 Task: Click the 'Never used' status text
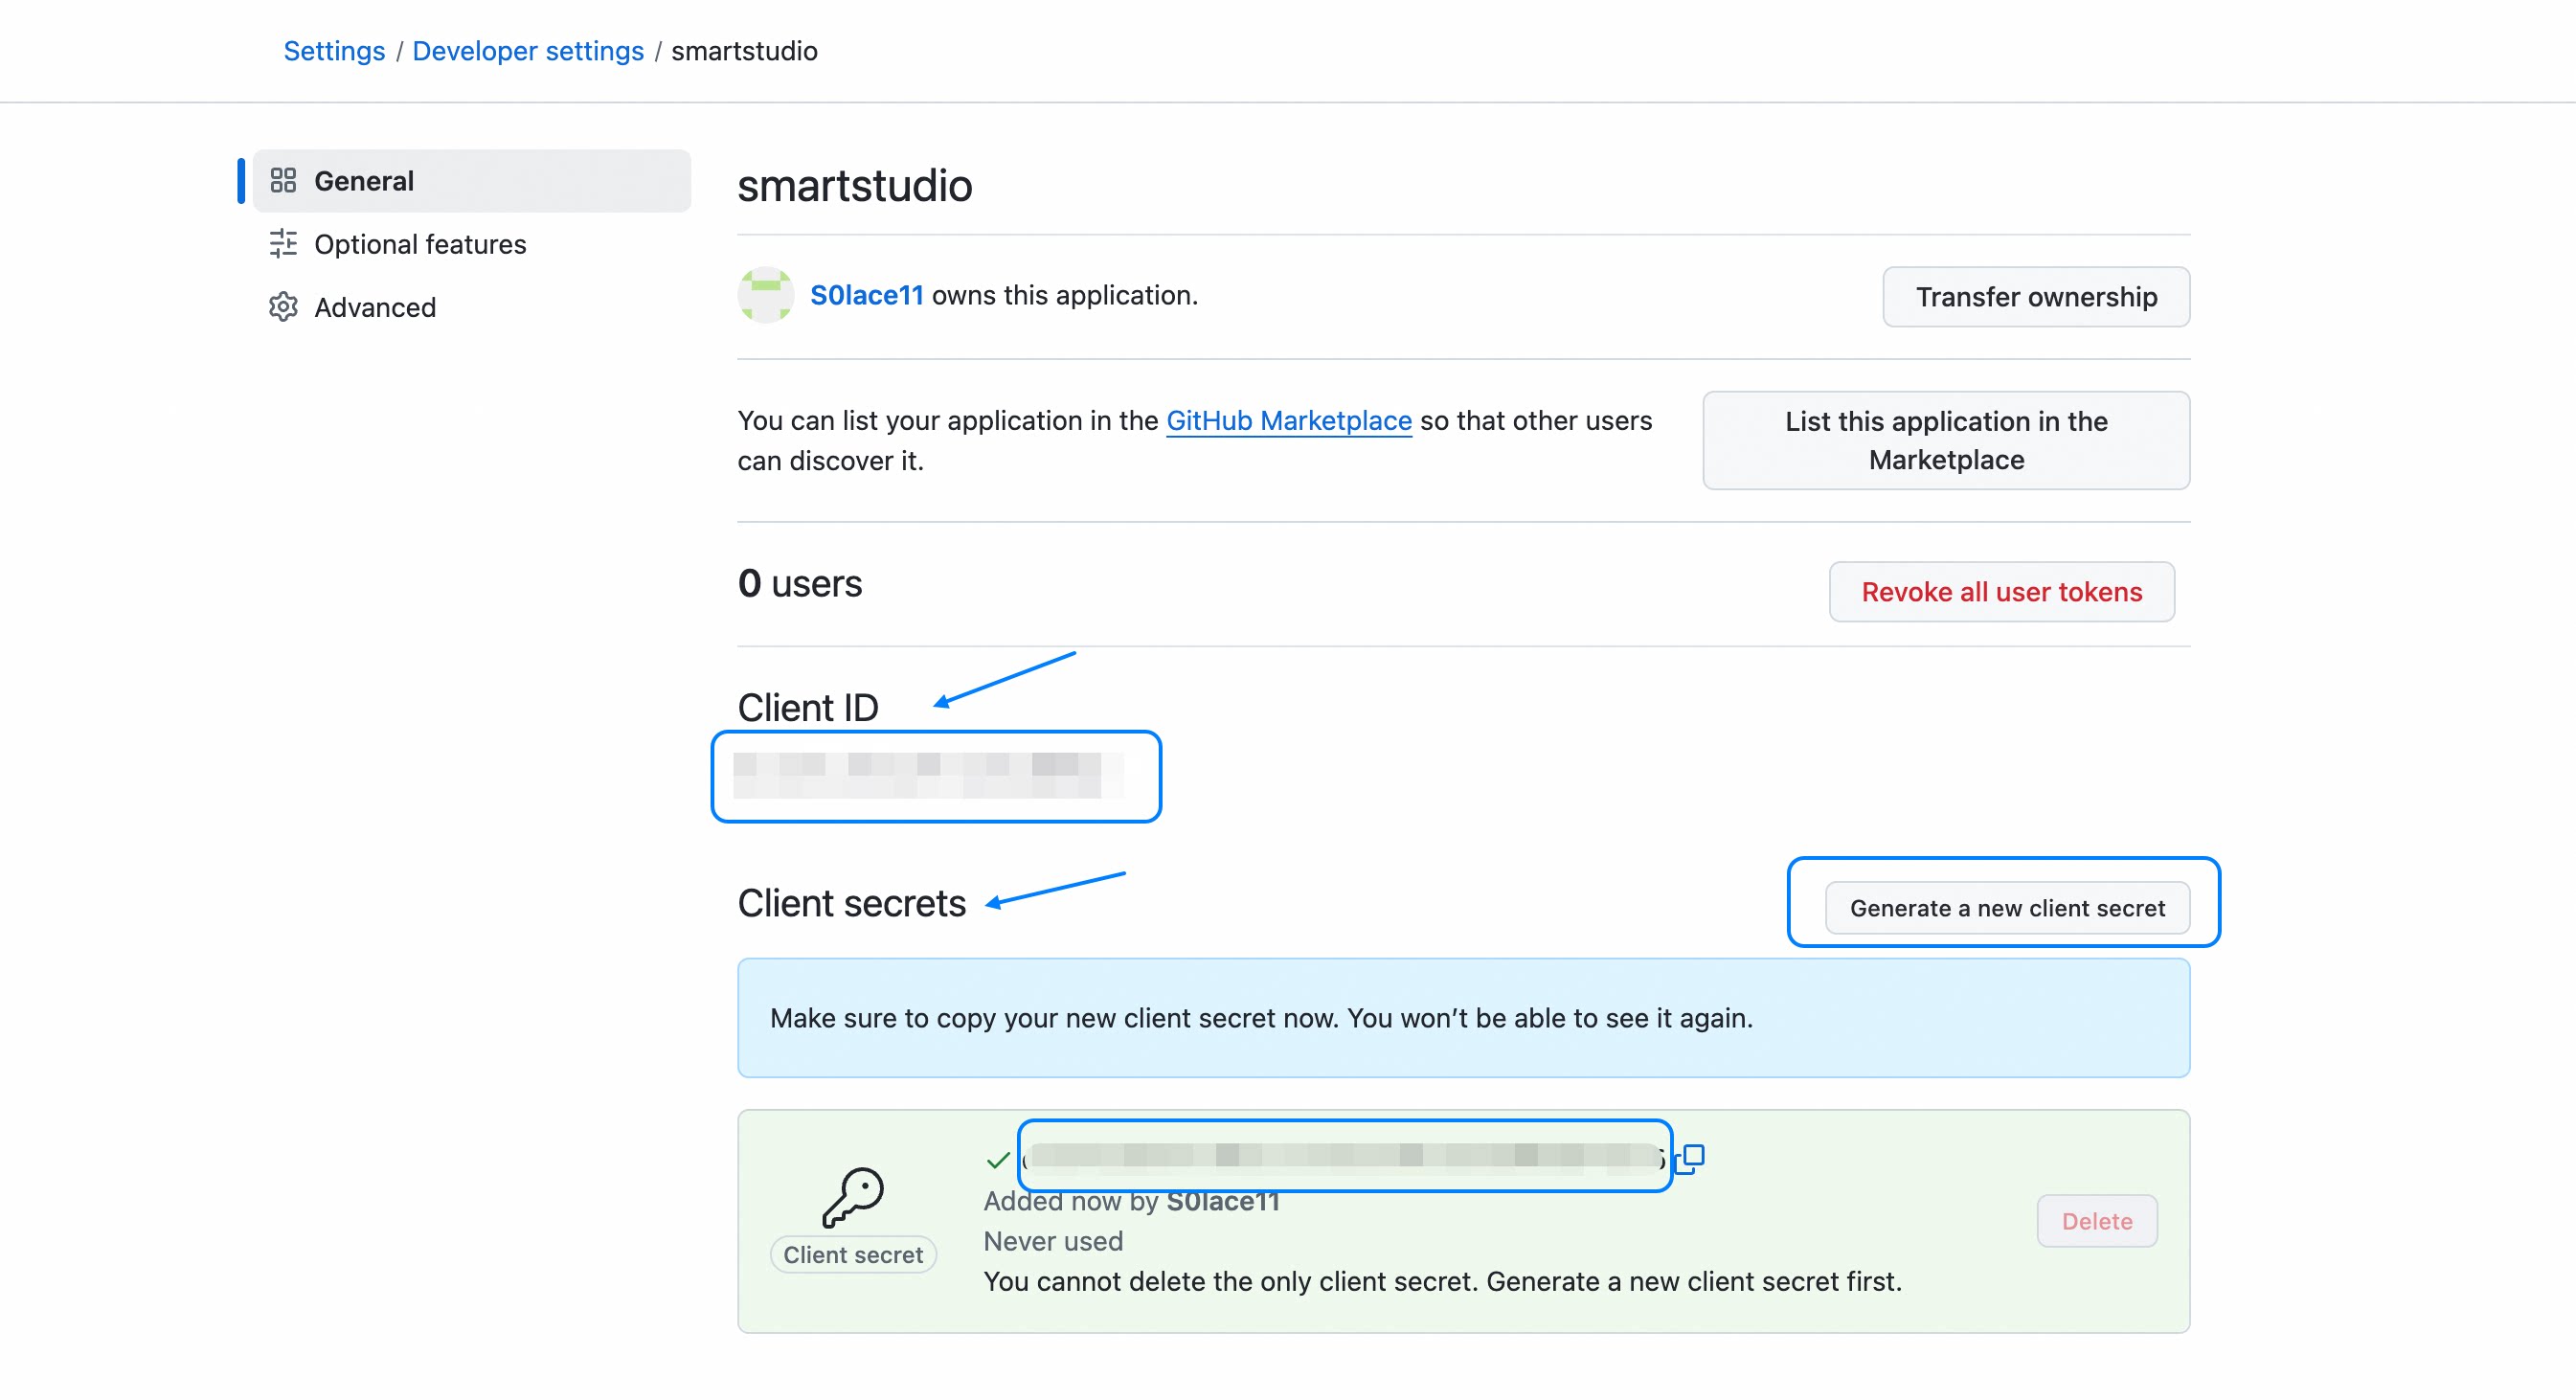click(1053, 1241)
